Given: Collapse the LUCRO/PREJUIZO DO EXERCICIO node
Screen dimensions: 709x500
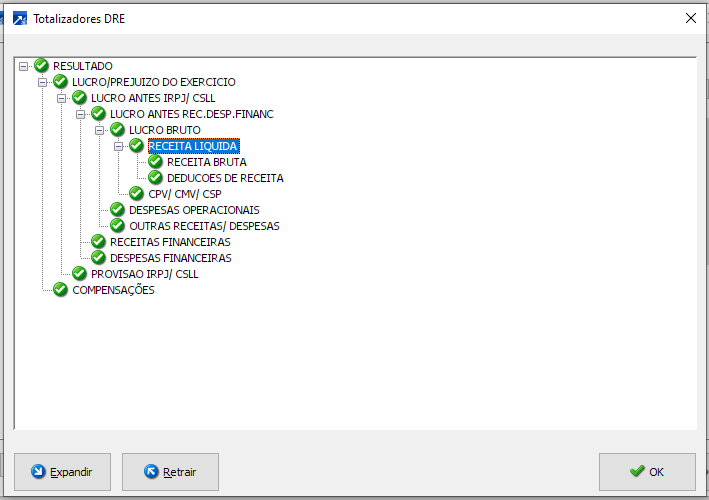Looking at the screenshot, I should tap(43, 82).
